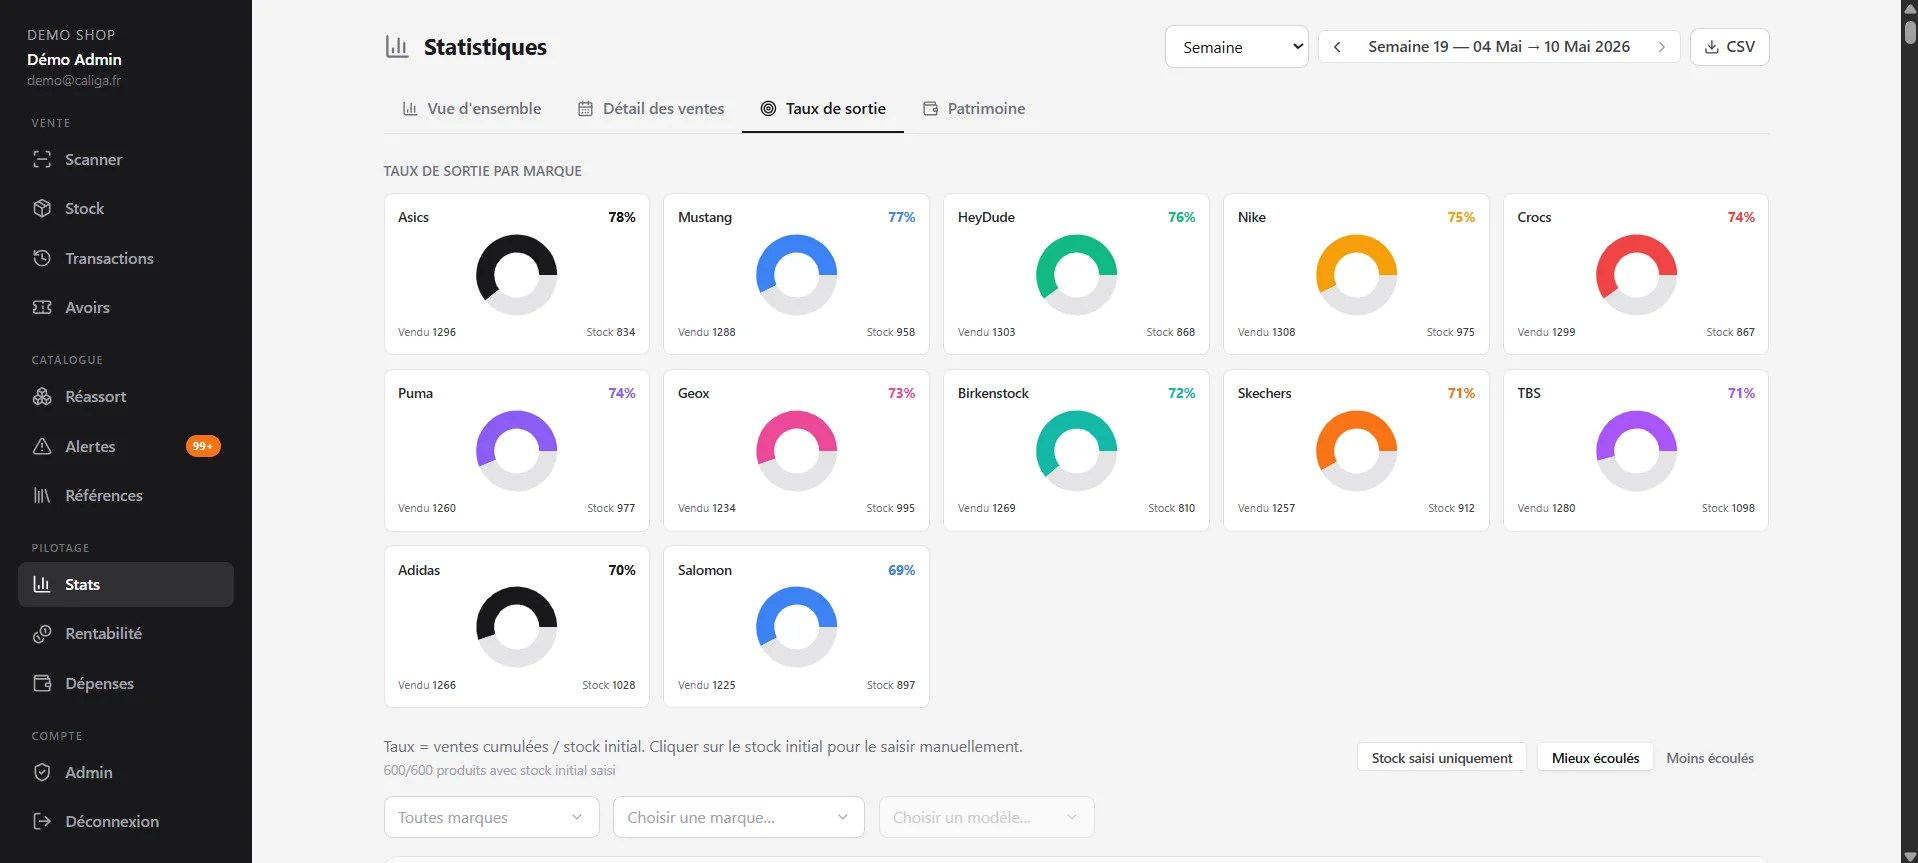Click the Avoirs ticket icon
The width and height of the screenshot is (1918, 863).
pyautogui.click(x=42, y=307)
